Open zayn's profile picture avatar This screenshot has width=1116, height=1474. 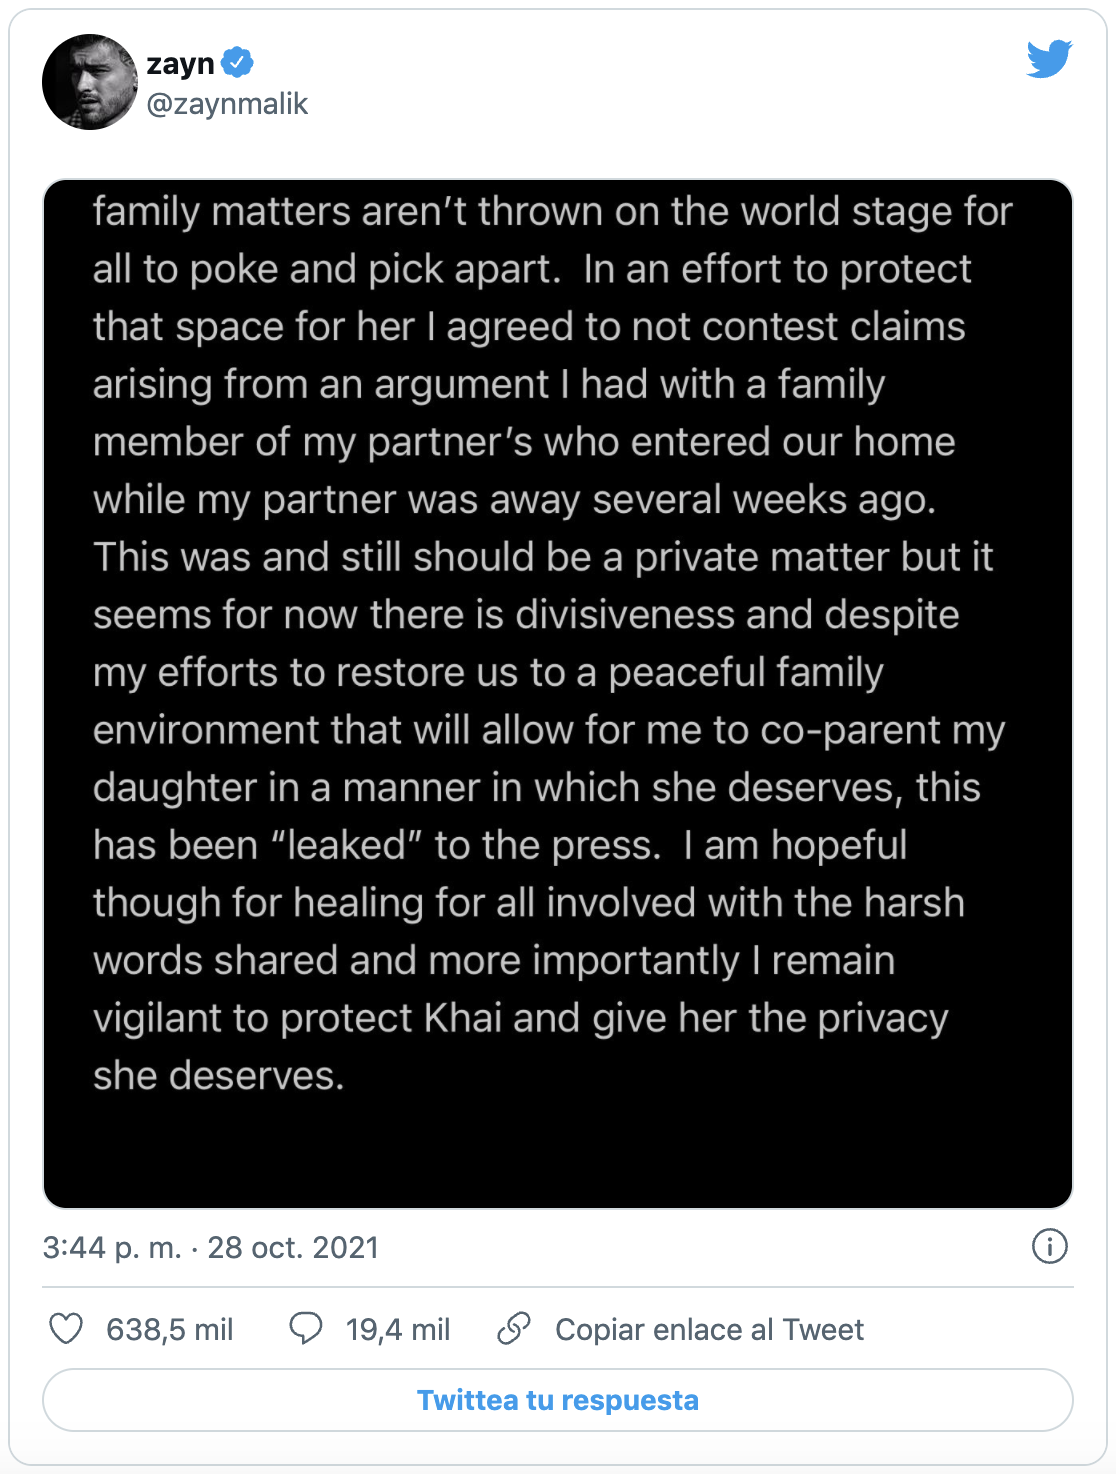pyautogui.click(x=90, y=82)
